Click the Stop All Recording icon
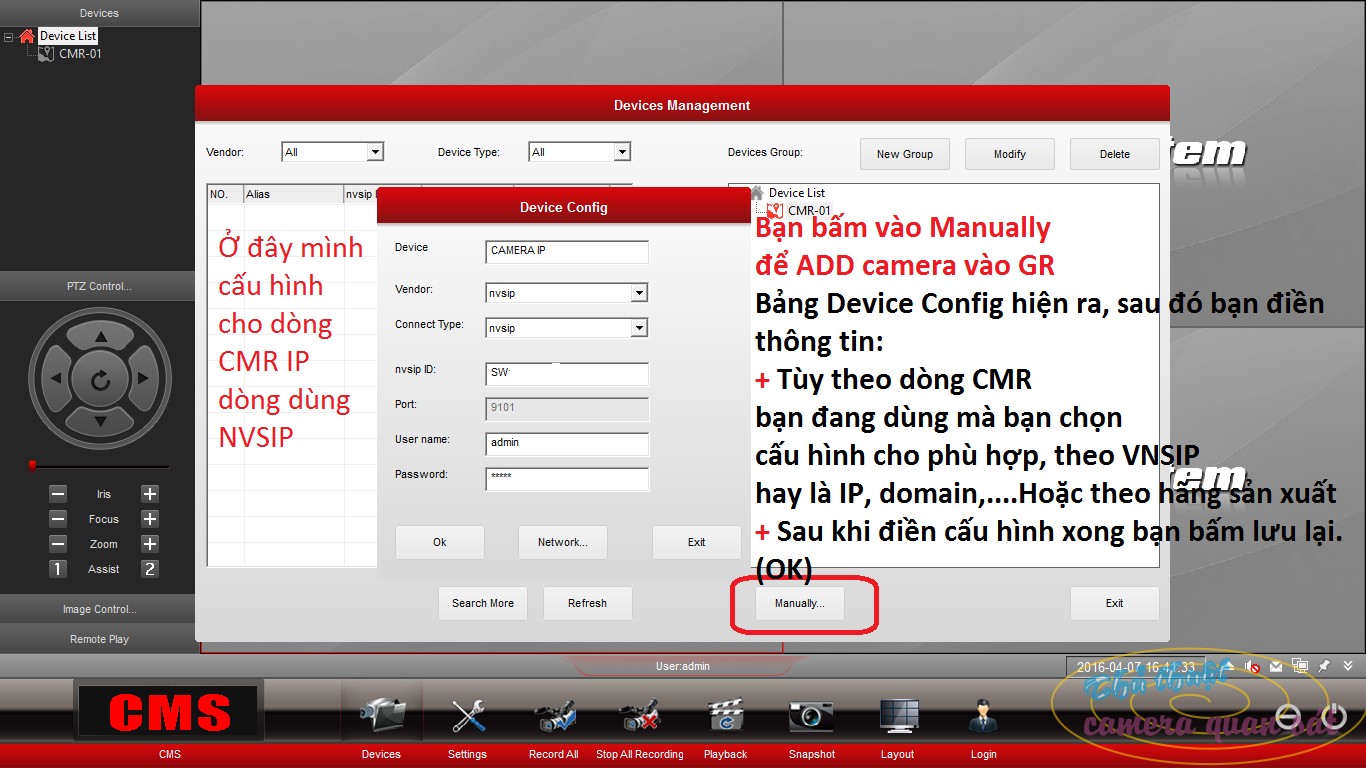The image size is (1366, 768). tap(639, 715)
